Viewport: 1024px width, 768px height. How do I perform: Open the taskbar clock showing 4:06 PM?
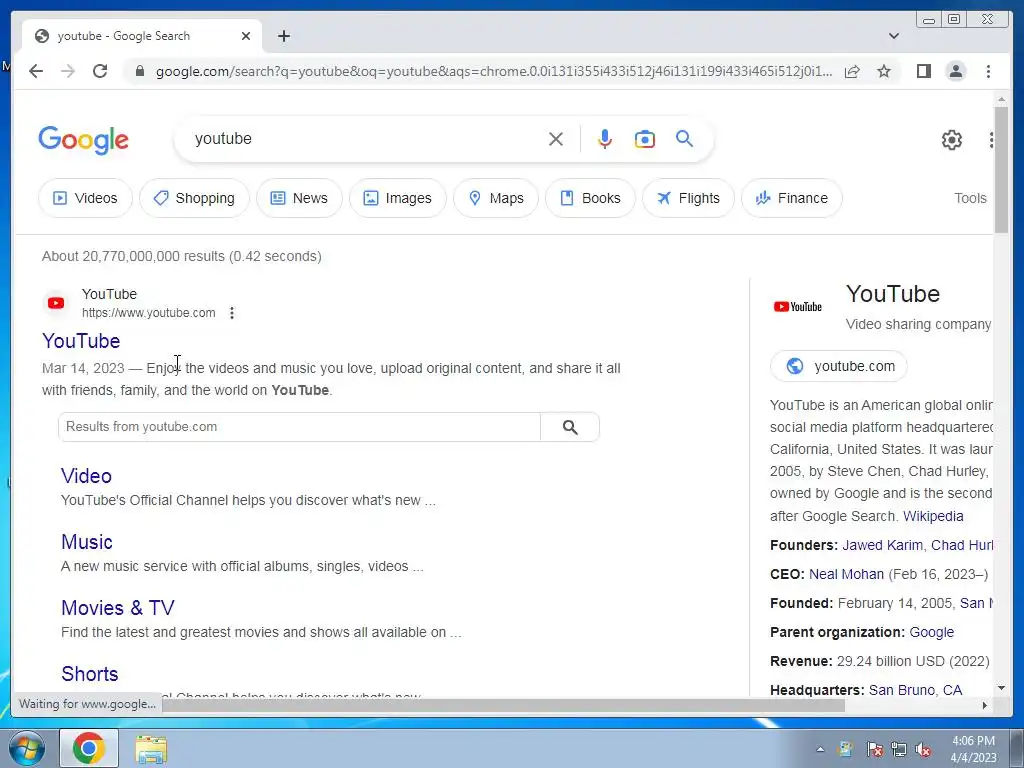[x=973, y=749]
